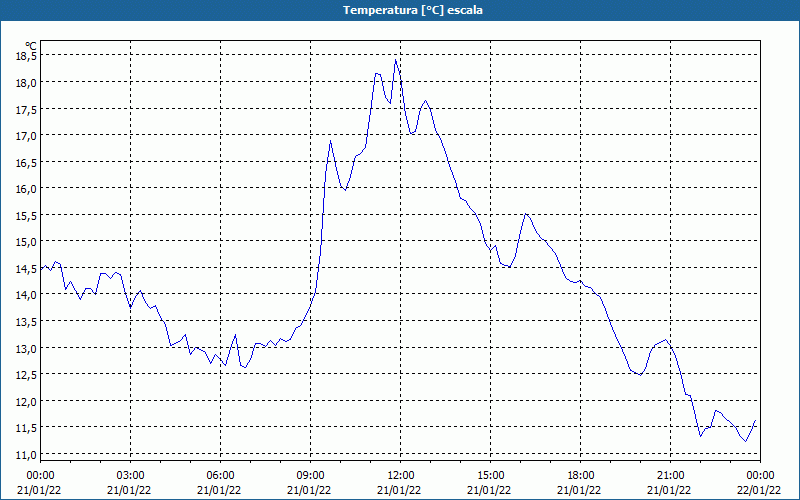This screenshot has width=800, height=500.
Task: Select the 18,0 y-axis value
Action: pos(27,83)
